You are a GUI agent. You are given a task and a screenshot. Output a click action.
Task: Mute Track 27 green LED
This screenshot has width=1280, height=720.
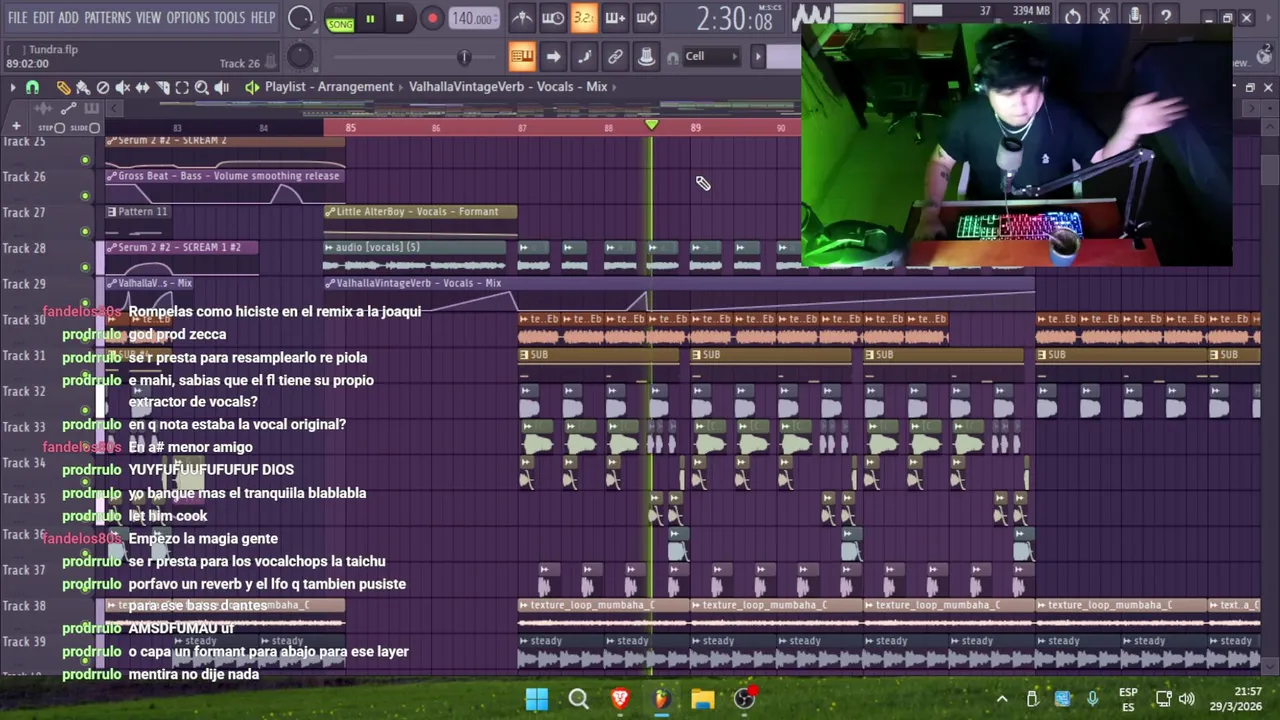click(85, 232)
